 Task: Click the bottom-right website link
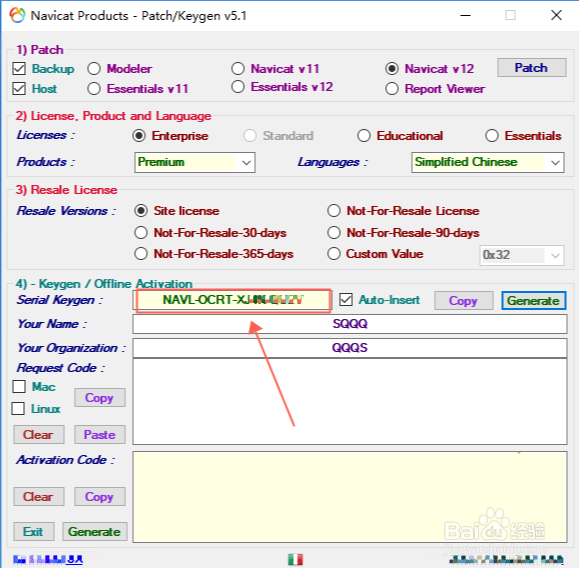point(507,560)
